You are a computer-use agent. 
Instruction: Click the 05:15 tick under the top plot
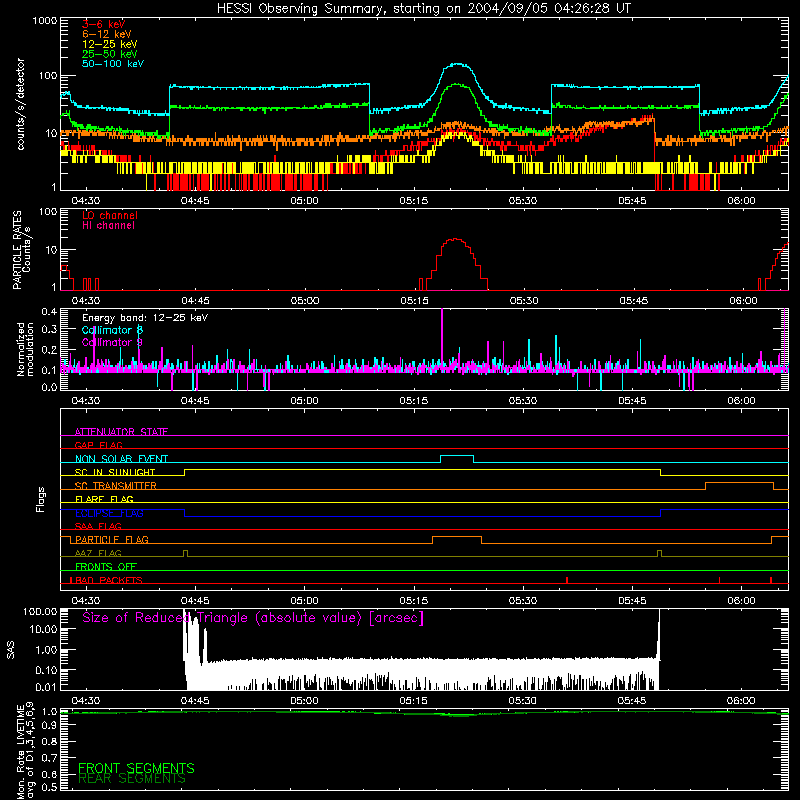click(414, 201)
